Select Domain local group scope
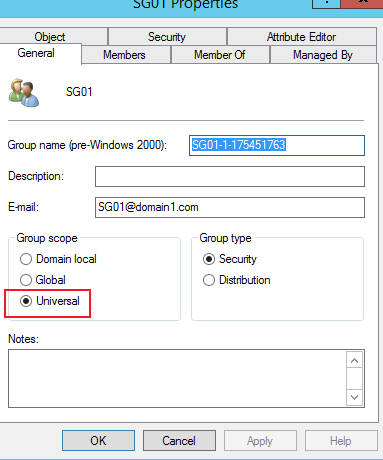383x460 pixels. pyautogui.click(x=58, y=259)
